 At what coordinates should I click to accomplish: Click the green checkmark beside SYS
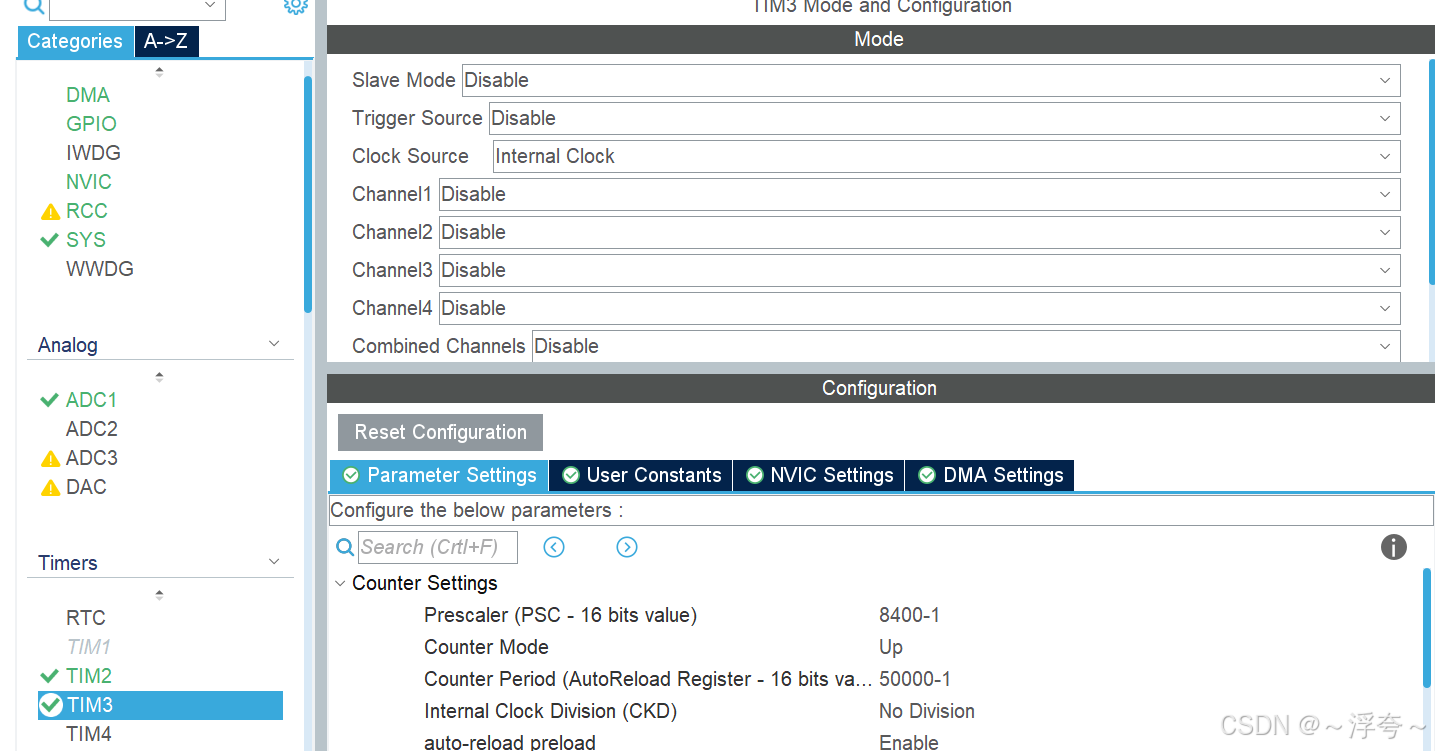[49, 239]
